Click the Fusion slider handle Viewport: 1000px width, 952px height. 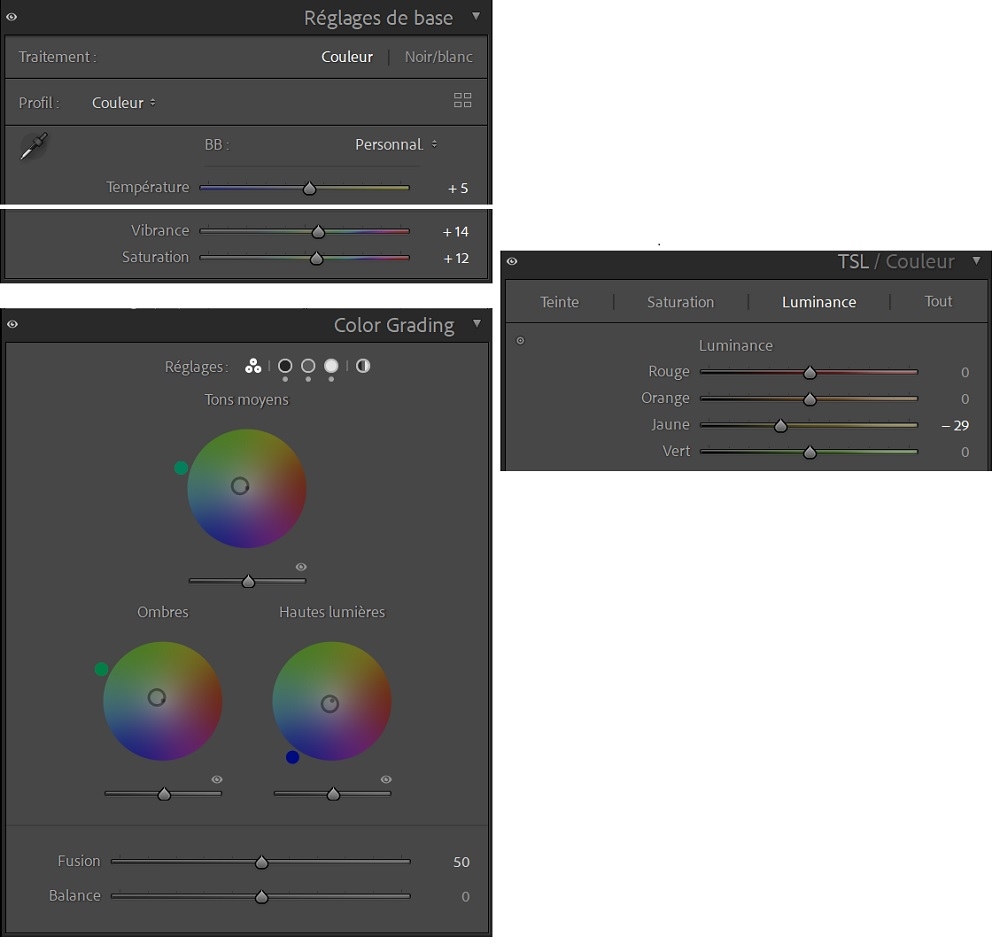(x=261, y=862)
